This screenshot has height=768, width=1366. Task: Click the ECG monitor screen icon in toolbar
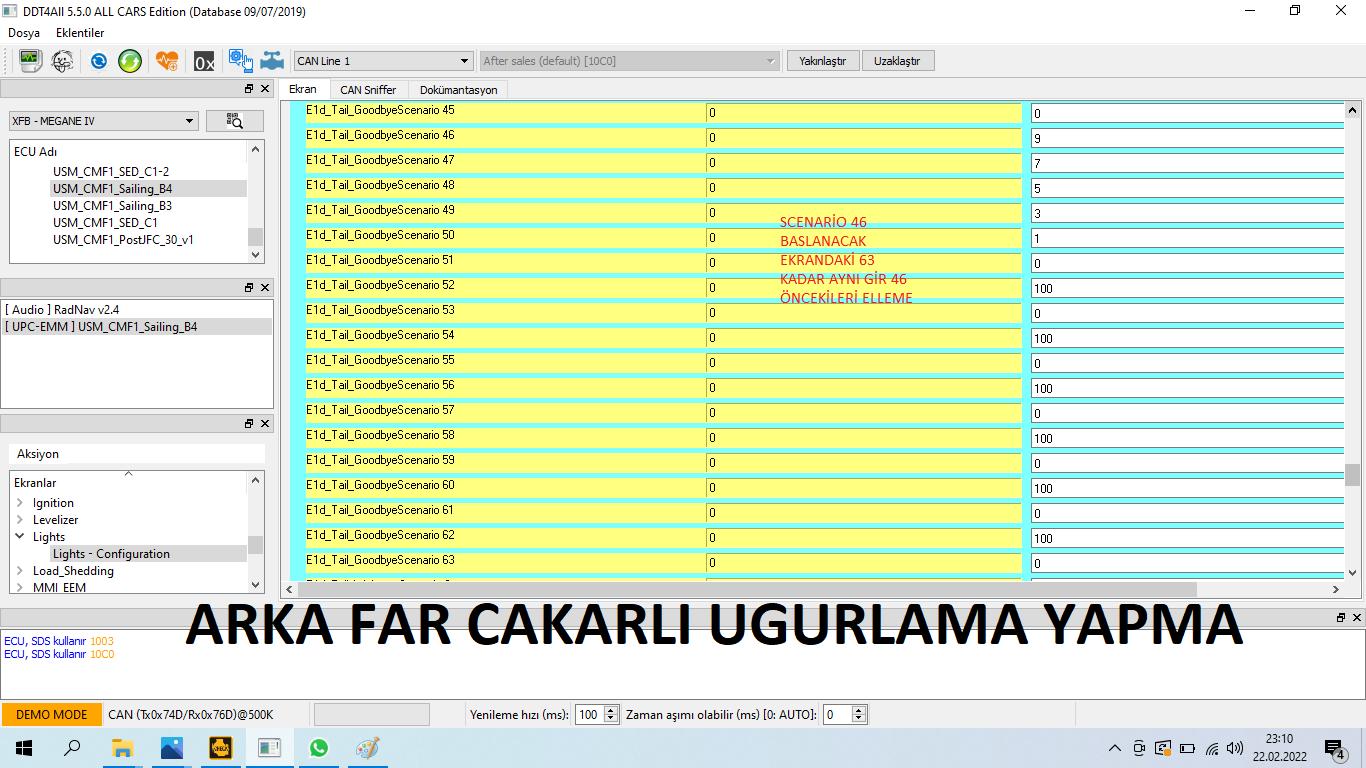30,61
